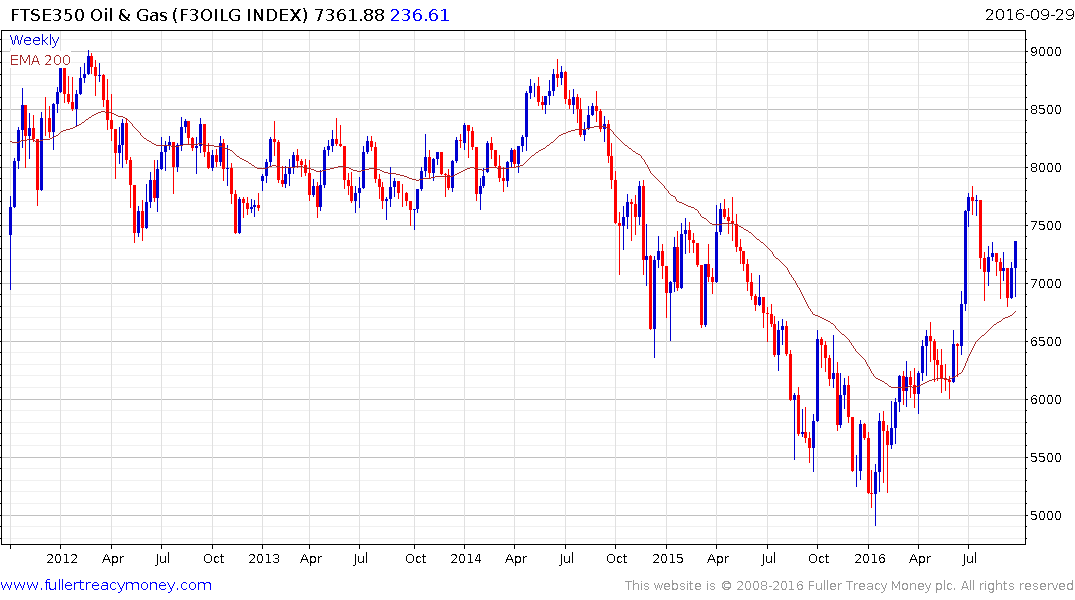Click the 2015 label on the time axis
Viewport: 1075px width, 600px height.
tap(668, 558)
